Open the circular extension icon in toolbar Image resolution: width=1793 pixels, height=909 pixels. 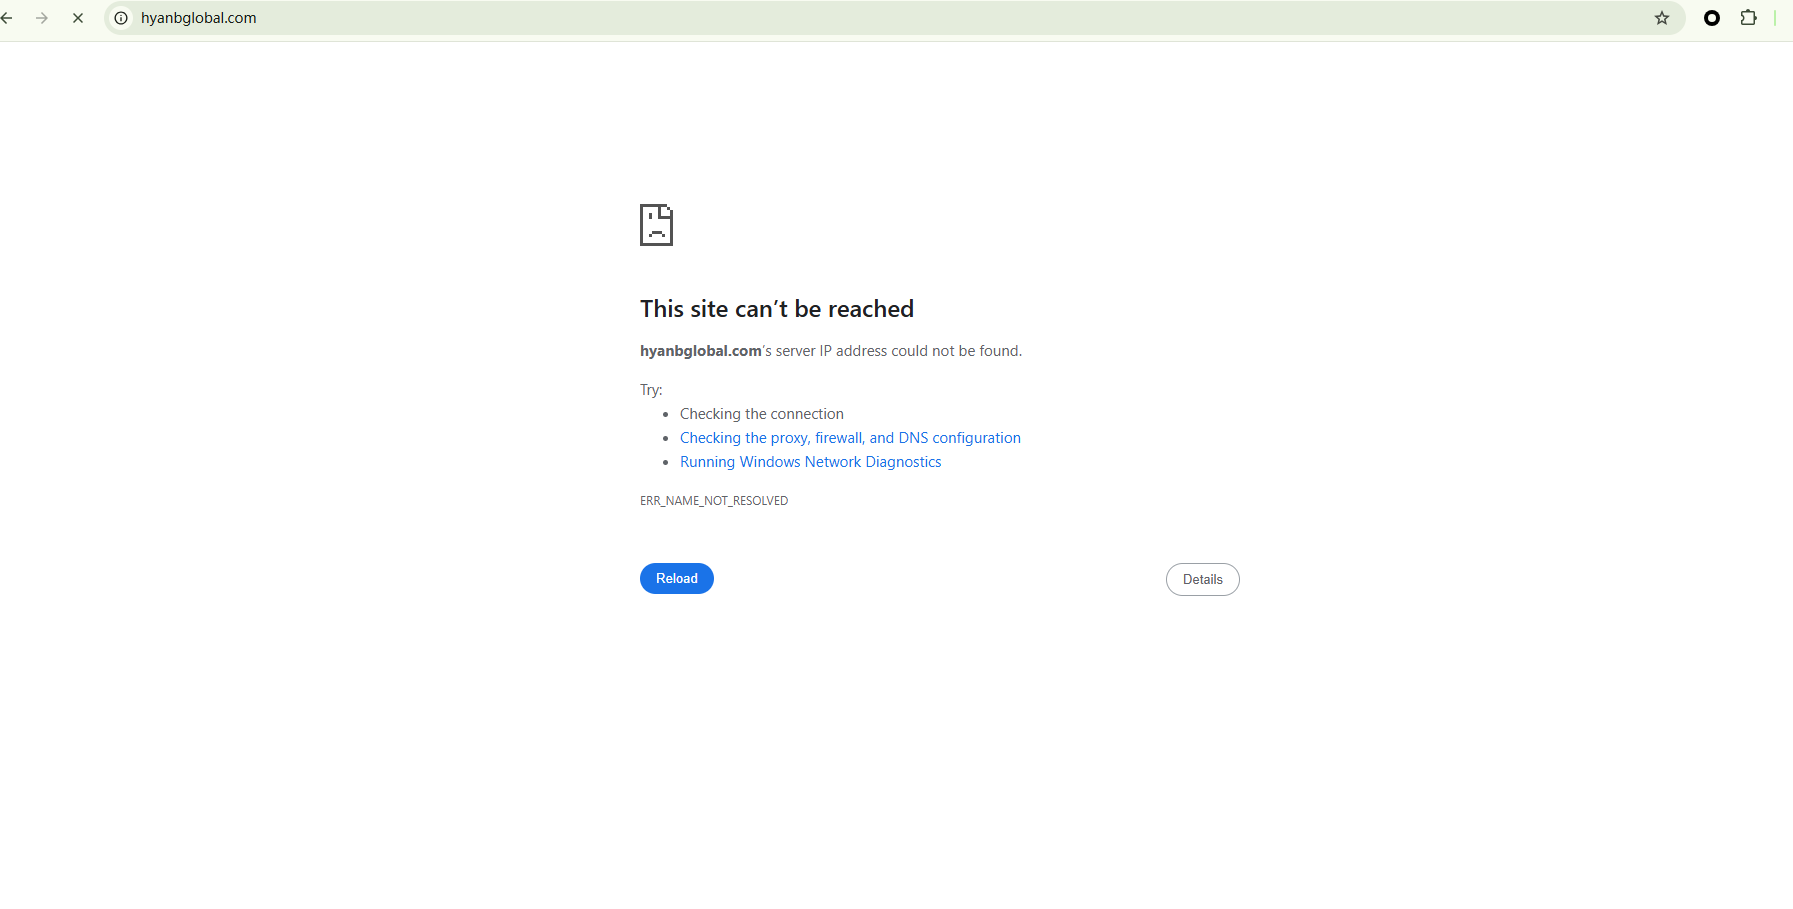coord(1712,18)
